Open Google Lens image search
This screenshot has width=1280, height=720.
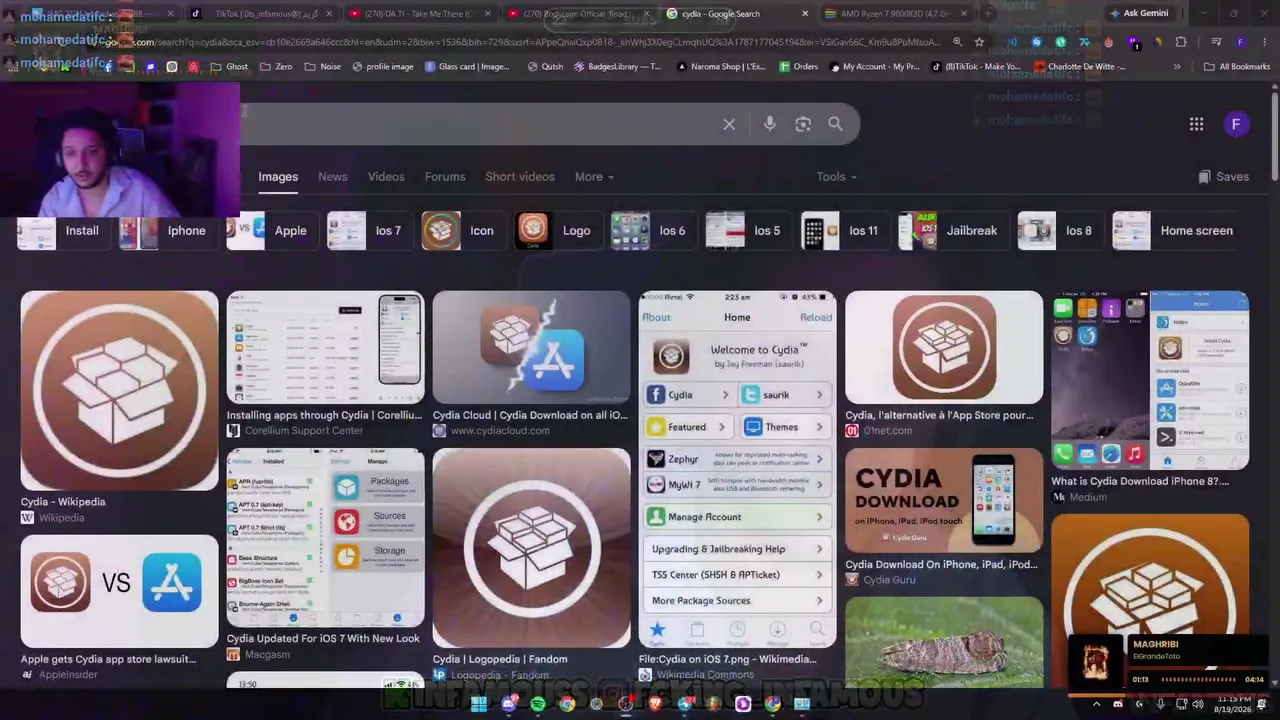tap(803, 124)
